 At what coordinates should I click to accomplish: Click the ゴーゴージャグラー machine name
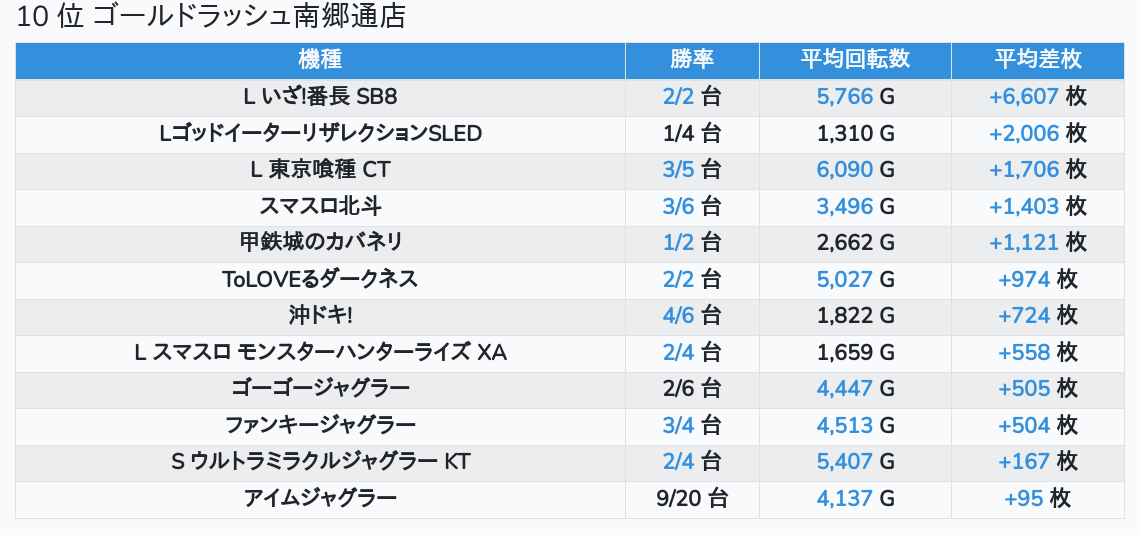(320, 389)
